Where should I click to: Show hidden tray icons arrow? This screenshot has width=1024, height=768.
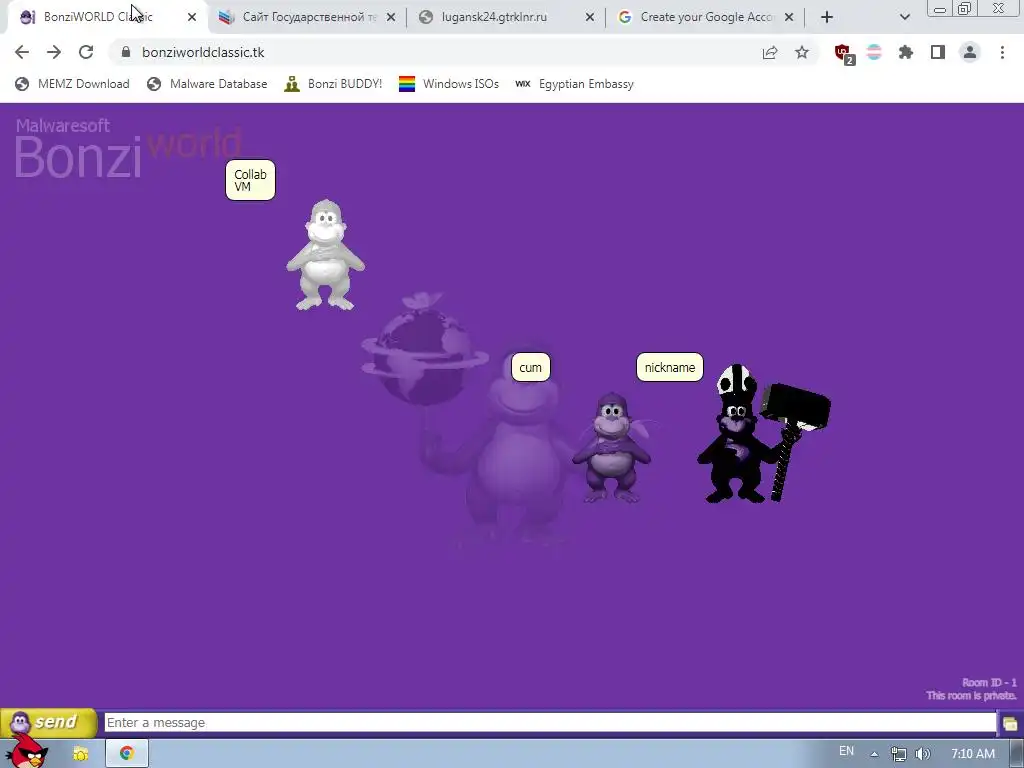click(x=874, y=754)
